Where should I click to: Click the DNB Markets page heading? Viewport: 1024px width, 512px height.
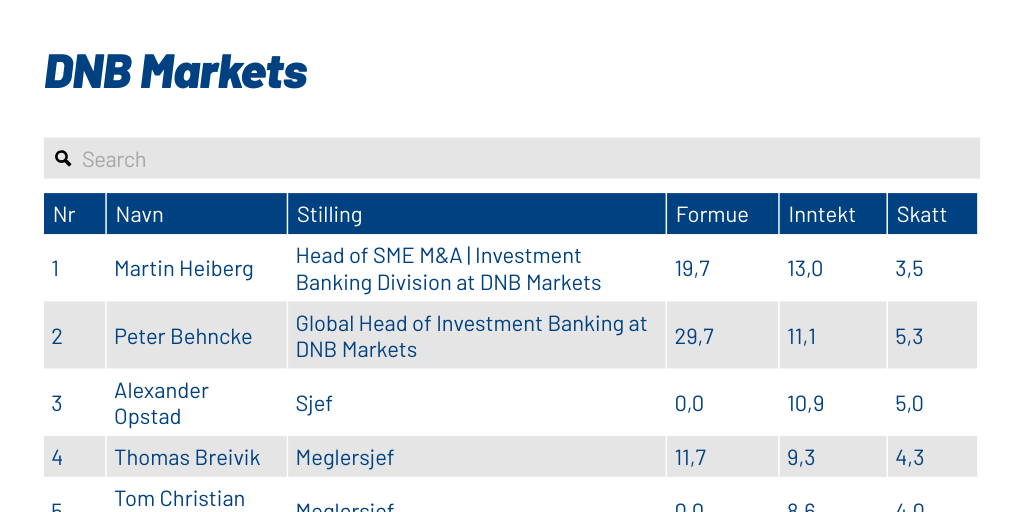176,72
